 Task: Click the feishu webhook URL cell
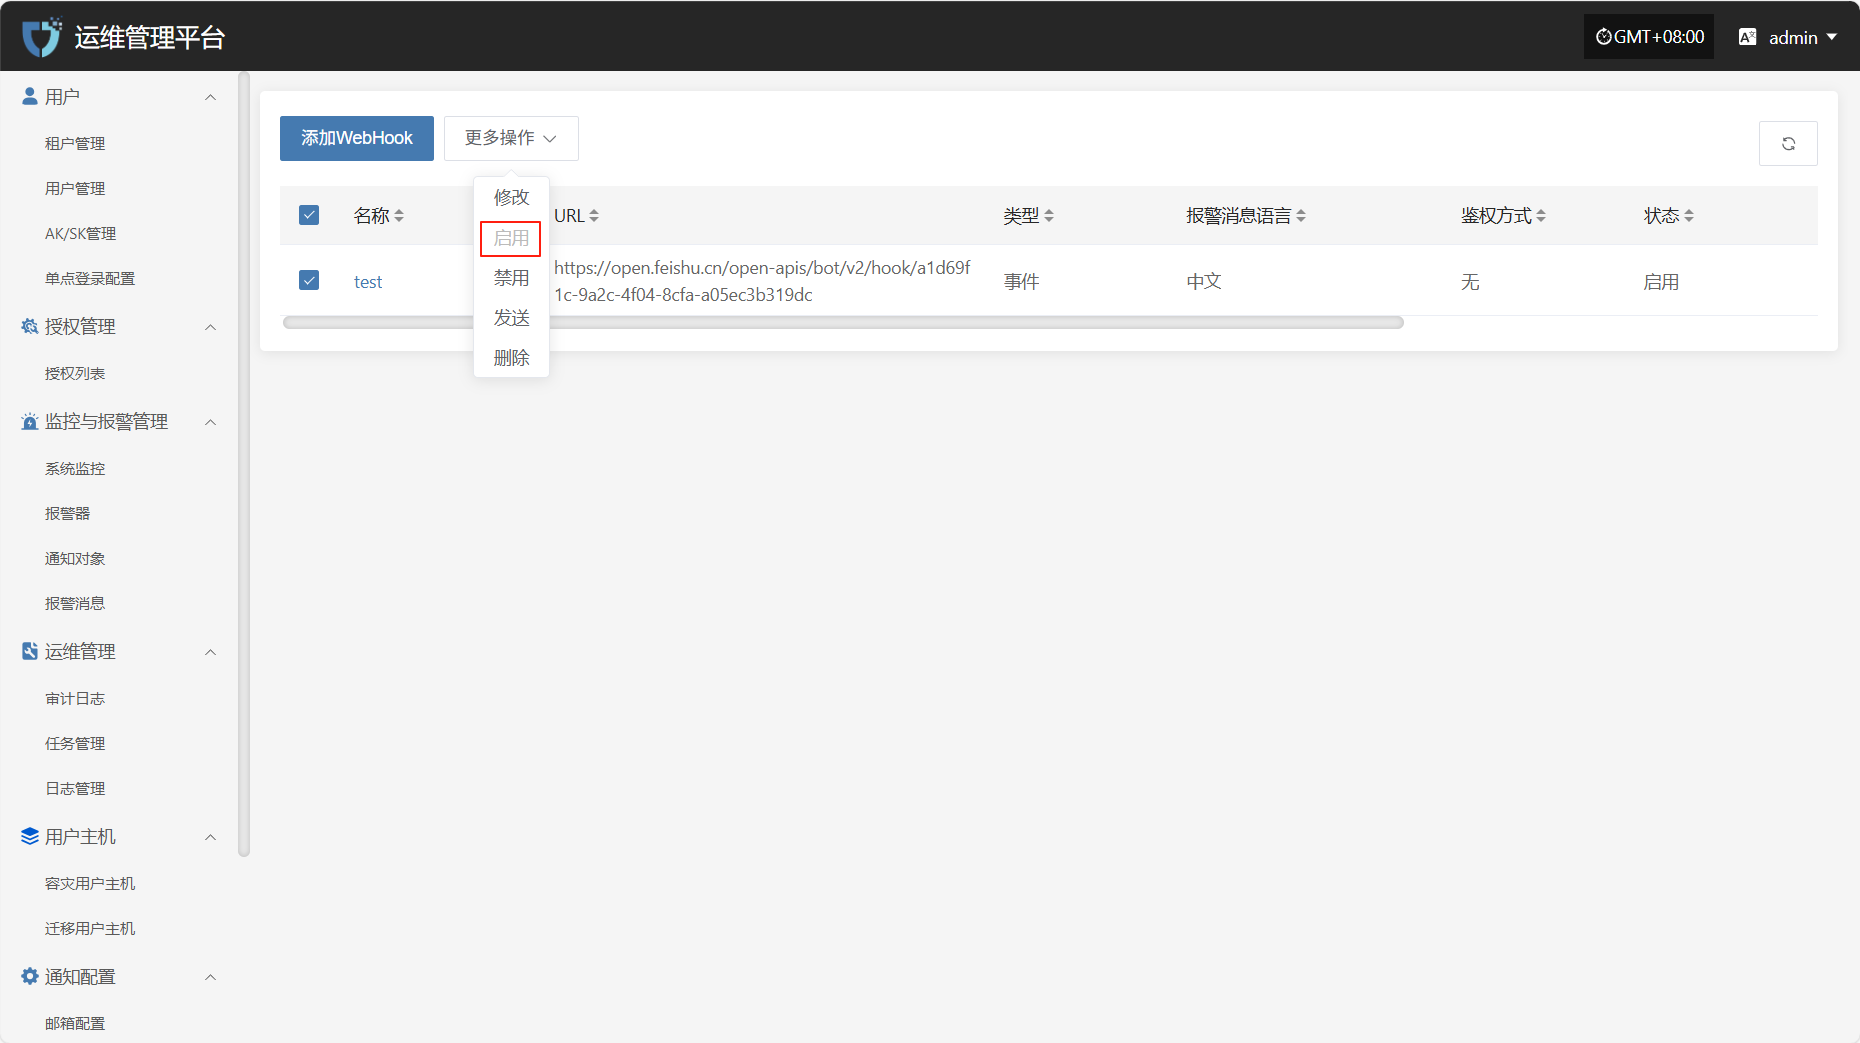[762, 281]
